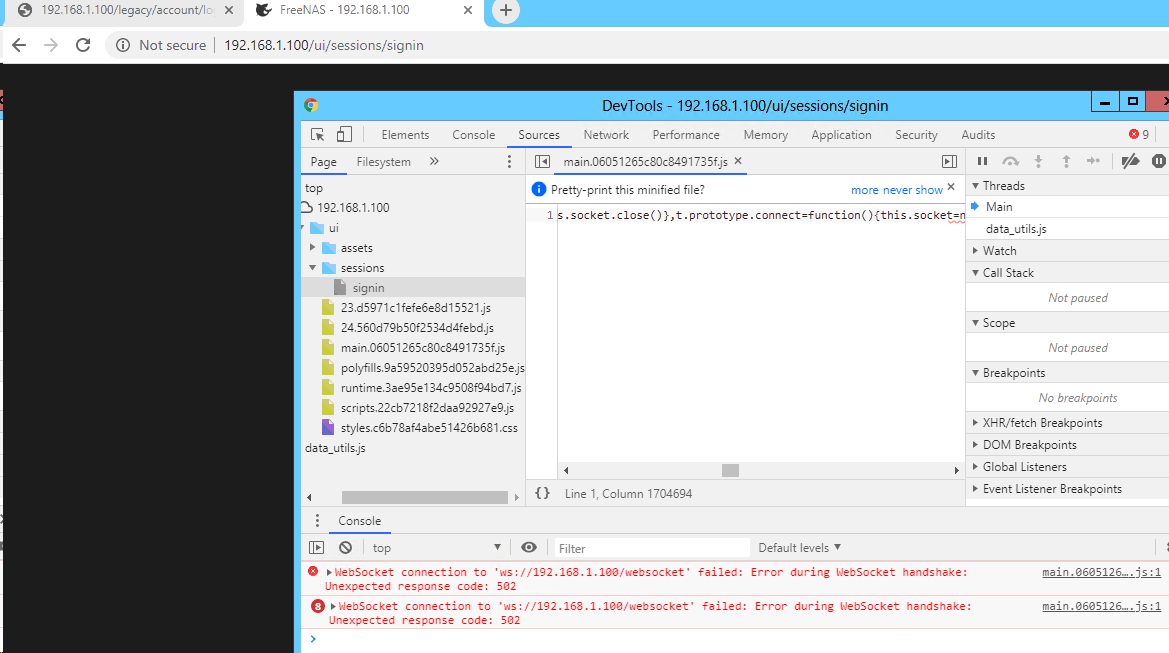Pretty-print the file with the braces icon
The height and width of the screenshot is (653, 1169).
(x=543, y=493)
